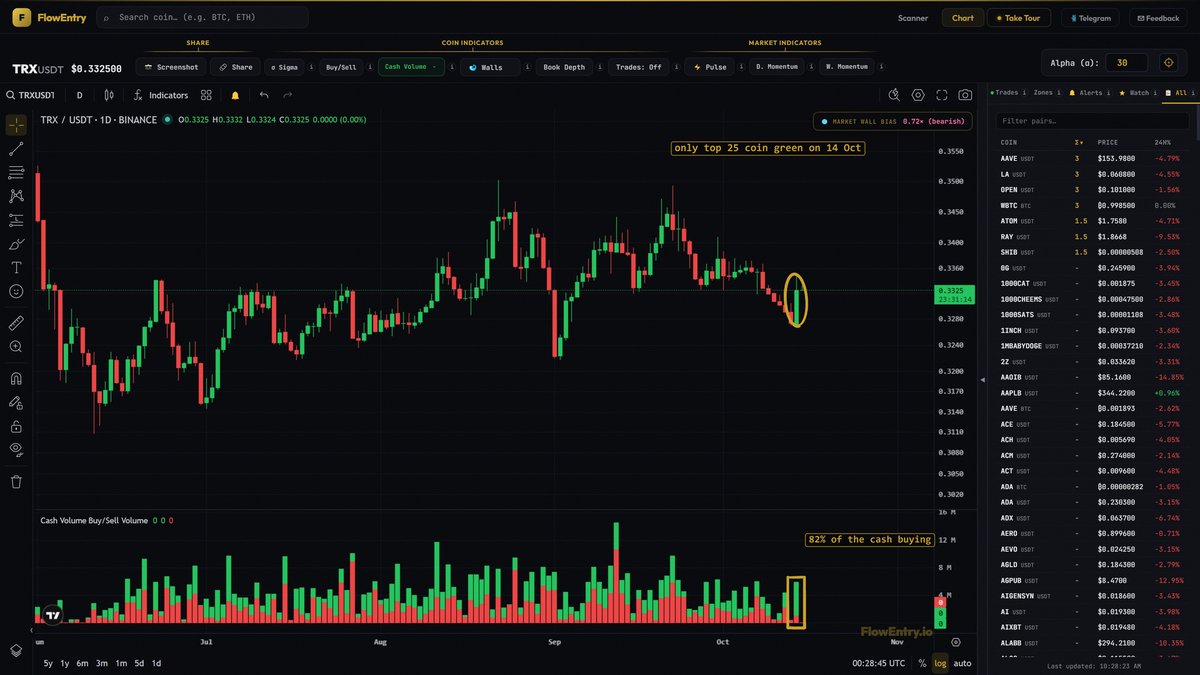Click the Search coin input field

pyautogui.click(x=203, y=17)
